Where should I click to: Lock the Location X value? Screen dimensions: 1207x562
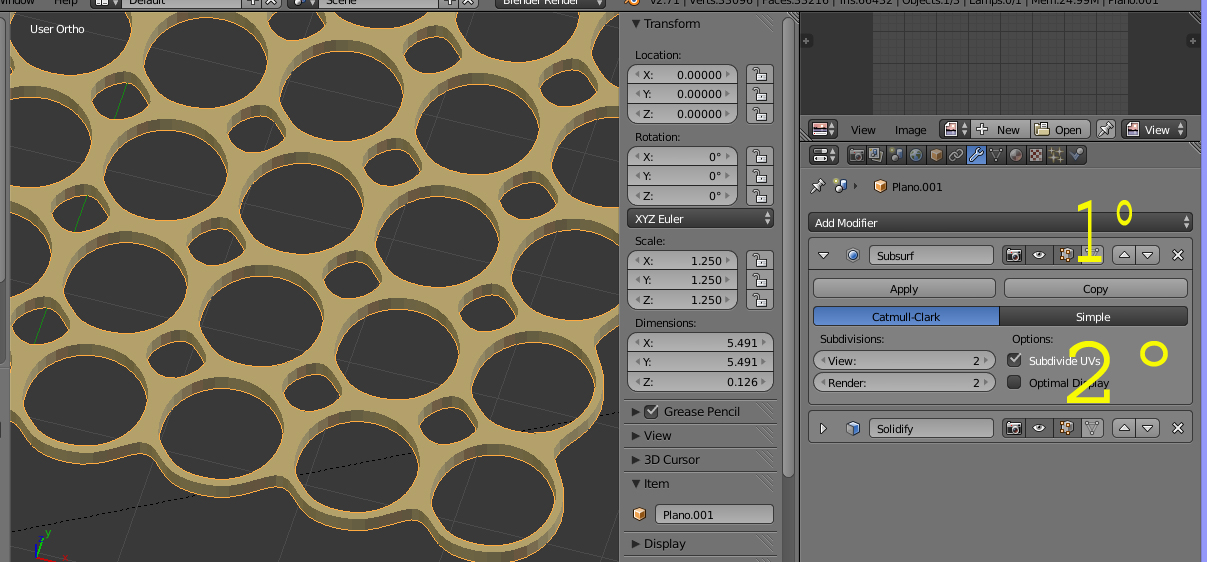tap(760, 74)
